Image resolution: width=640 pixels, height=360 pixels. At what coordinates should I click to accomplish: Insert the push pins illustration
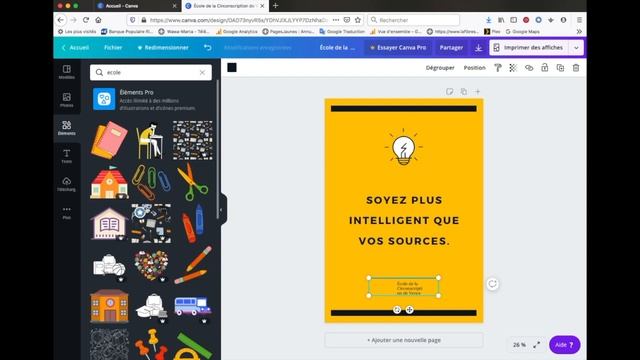(151, 344)
